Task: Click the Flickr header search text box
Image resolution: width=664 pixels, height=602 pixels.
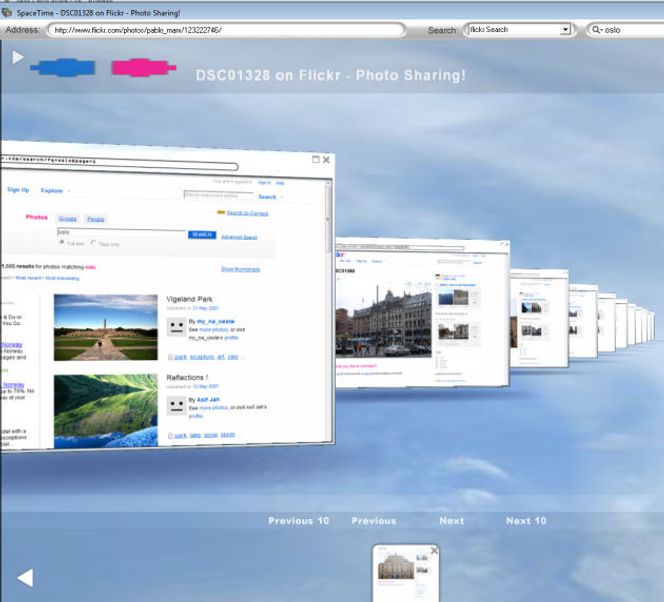Action: coord(218,195)
